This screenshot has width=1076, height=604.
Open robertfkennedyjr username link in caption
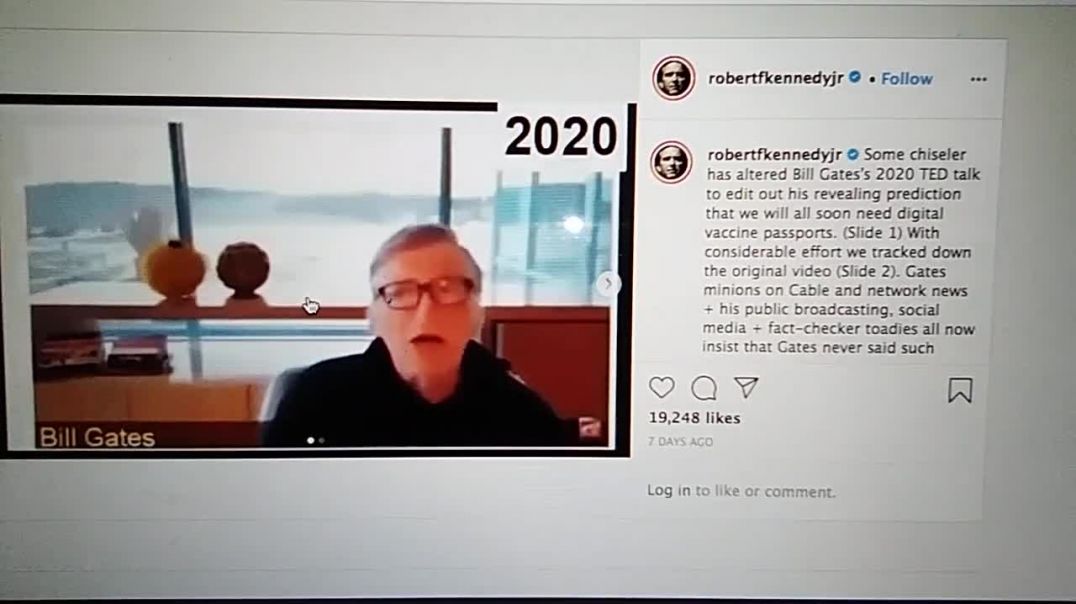(x=774, y=155)
